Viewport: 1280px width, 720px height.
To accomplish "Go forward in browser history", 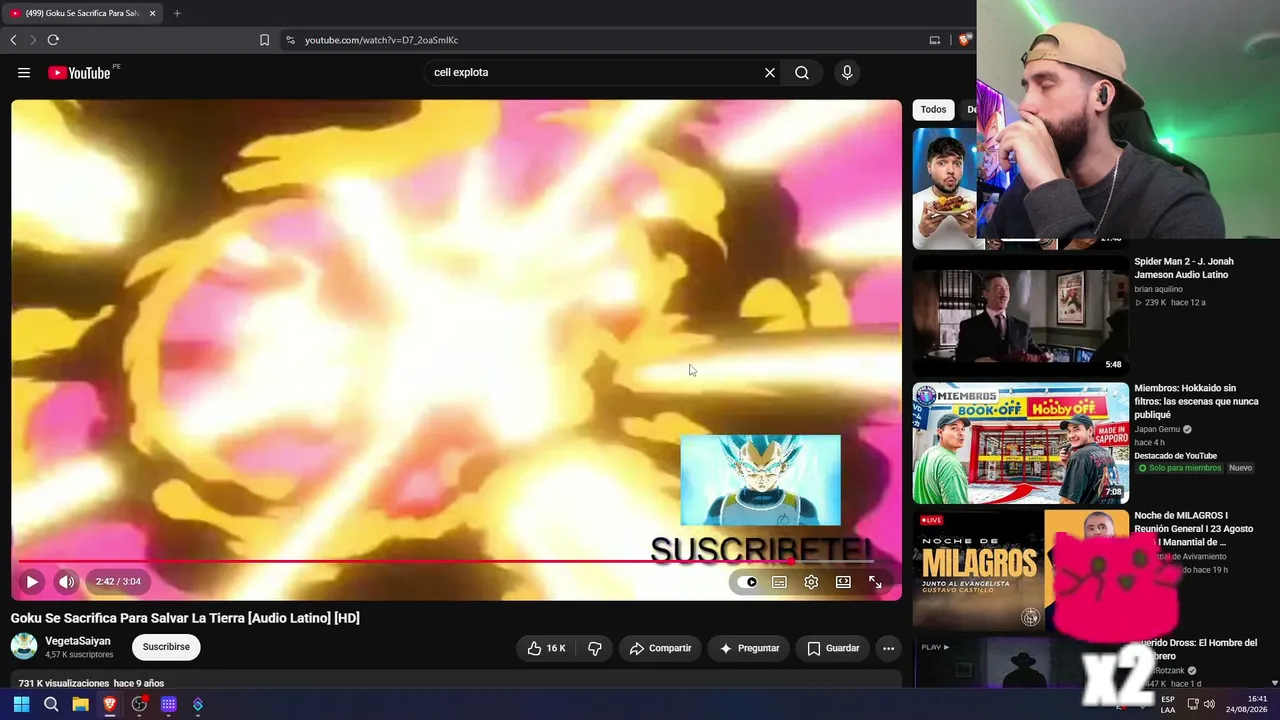I will pos(33,40).
